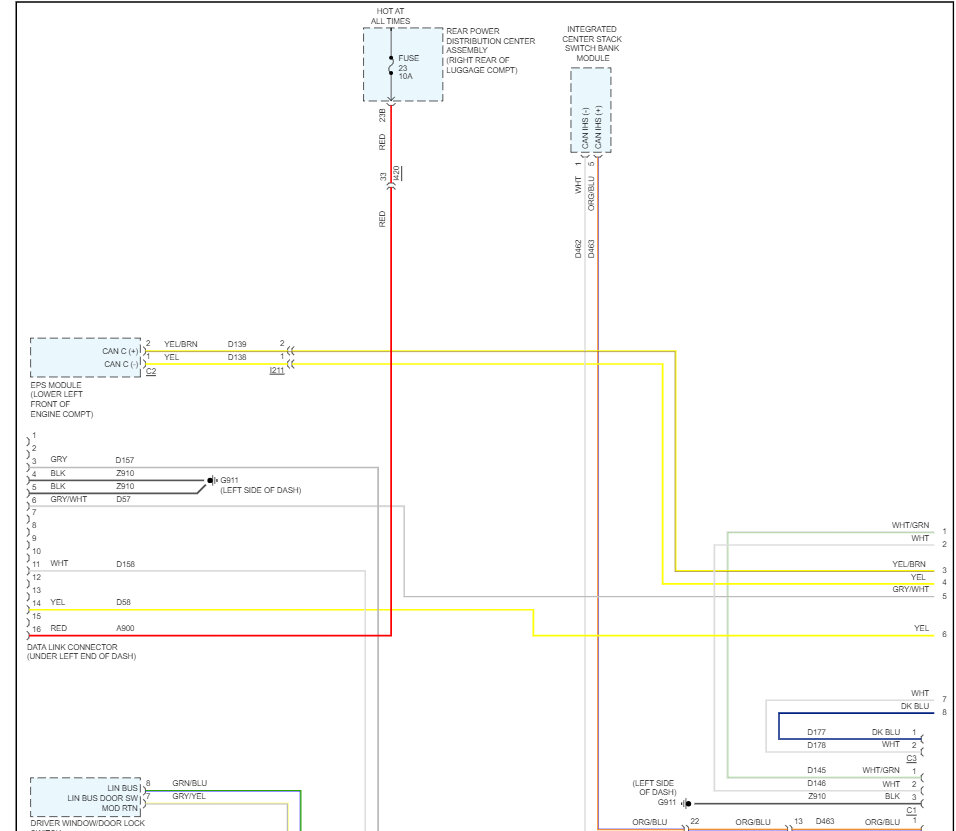Click the G911 ground symbol beside pin 4

pyautogui.click(x=211, y=480)
